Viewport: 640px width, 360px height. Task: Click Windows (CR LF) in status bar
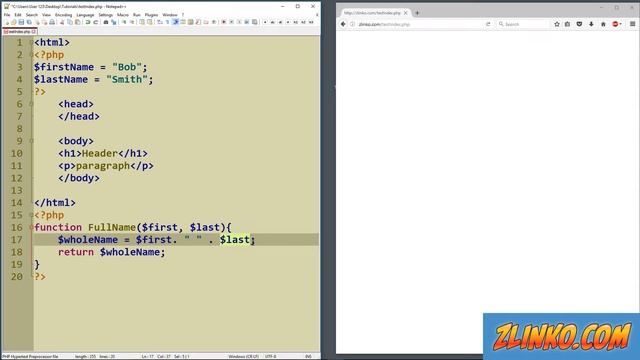[243, 356]
